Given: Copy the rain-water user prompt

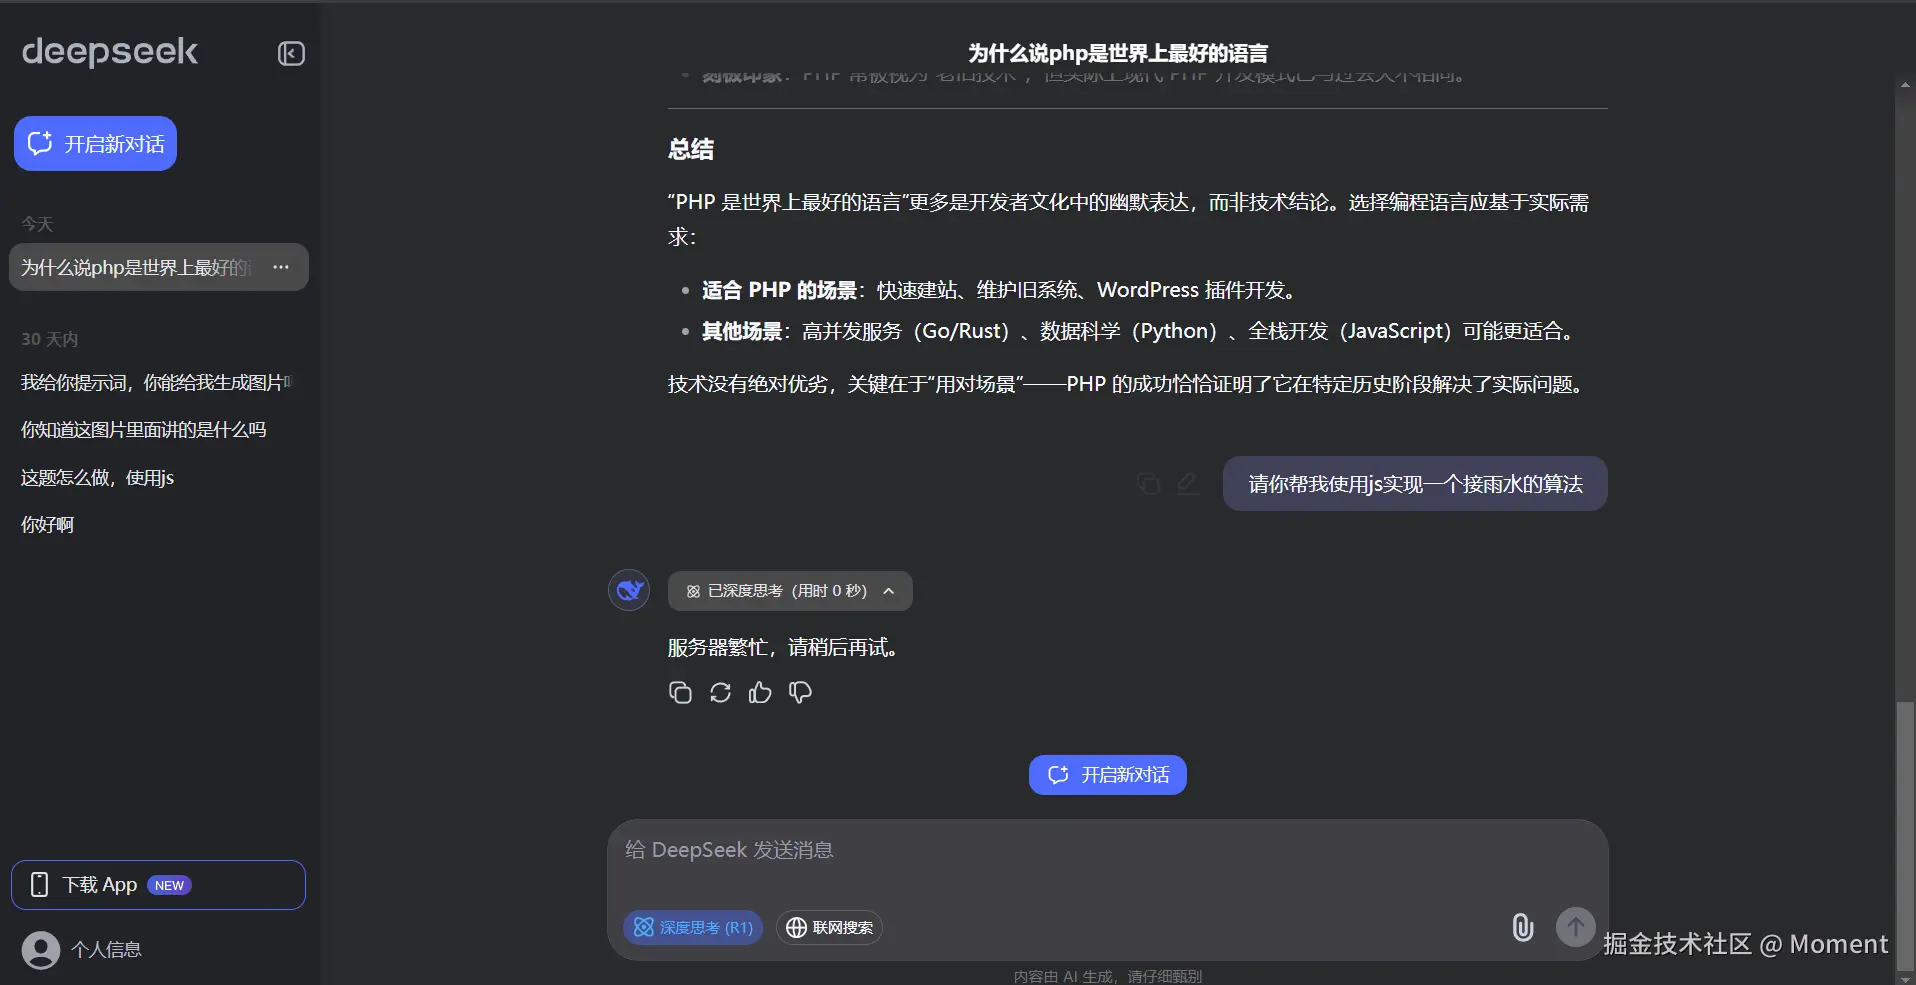Looking at the screenshot, I should (x=1148, y=483).
